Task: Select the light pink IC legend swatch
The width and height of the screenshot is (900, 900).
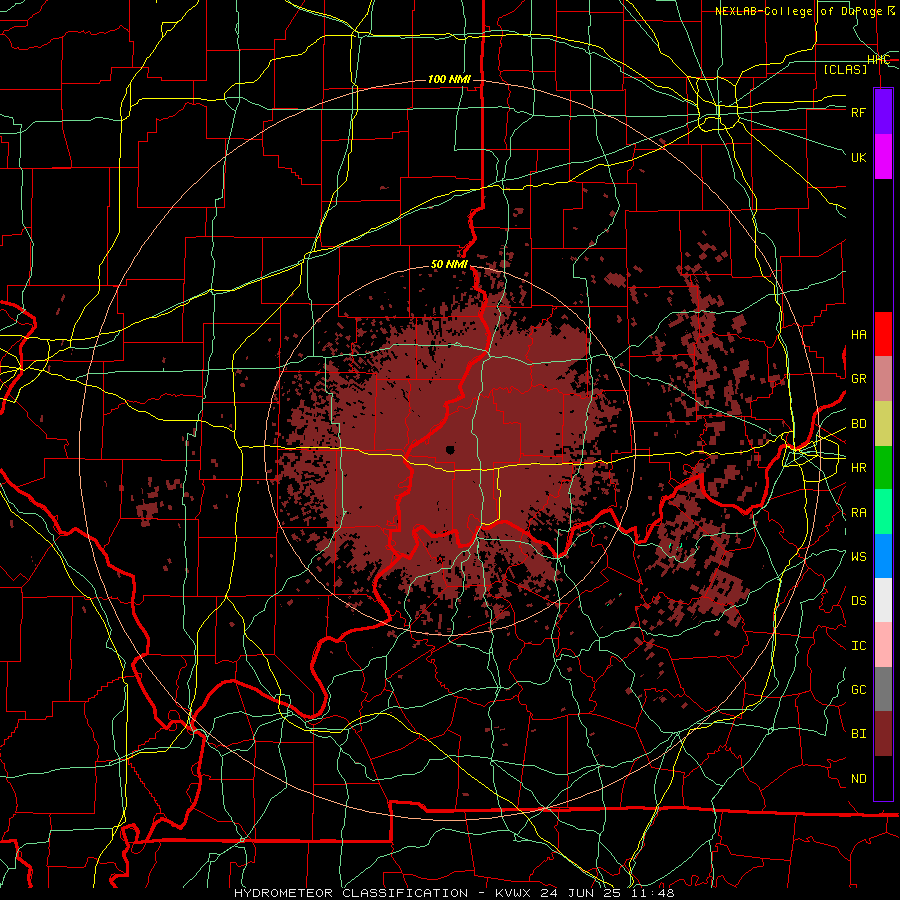Action: pyautogui.click(x=883, y=645)
